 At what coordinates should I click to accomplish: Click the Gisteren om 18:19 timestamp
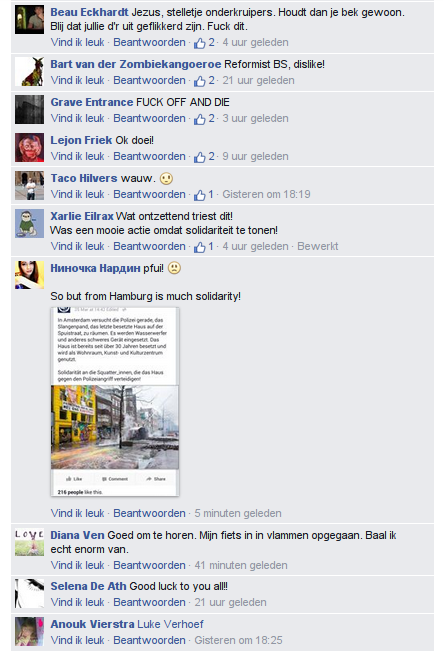click(266, 194)
